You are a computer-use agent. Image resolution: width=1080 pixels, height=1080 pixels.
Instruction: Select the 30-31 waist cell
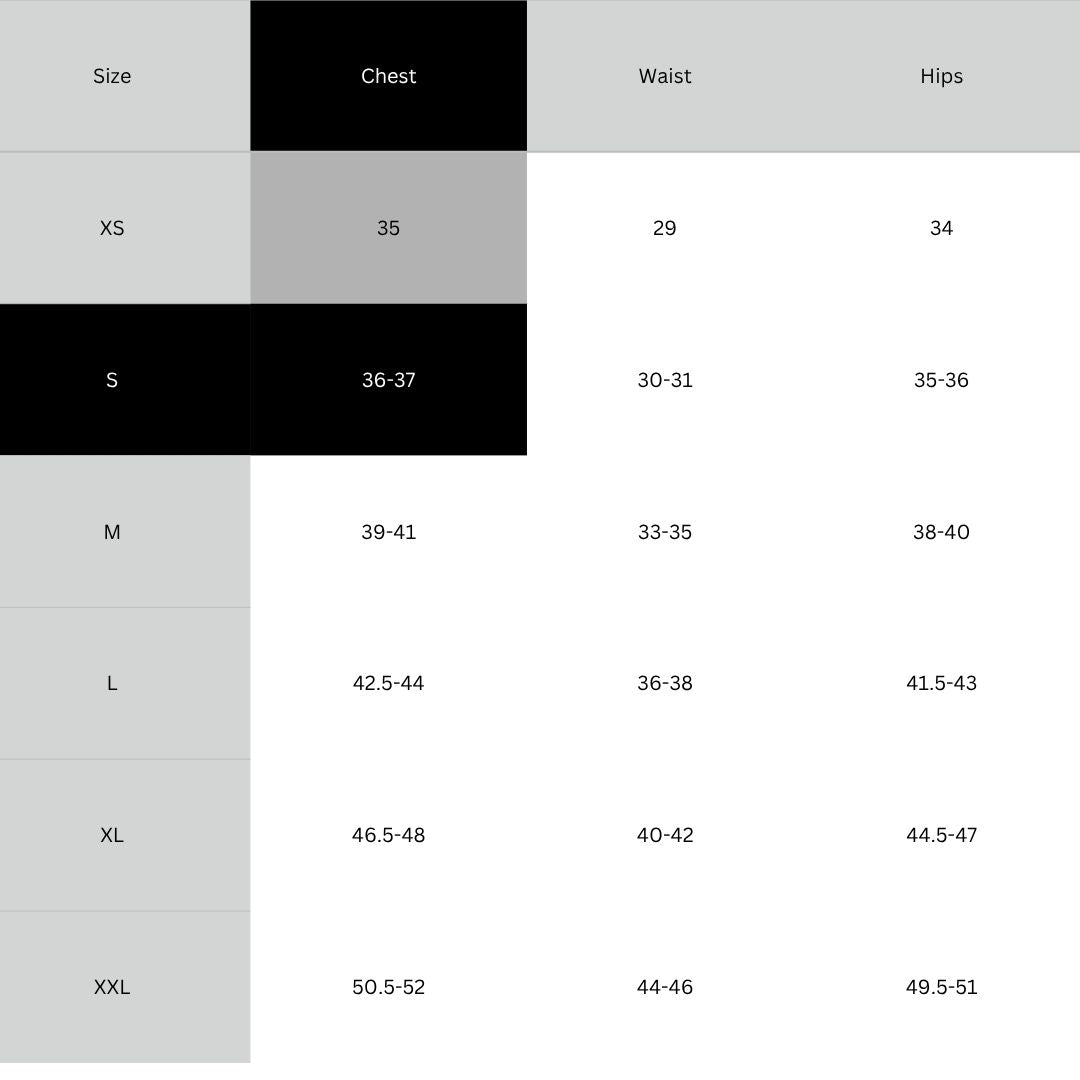[x=665, y=380]
